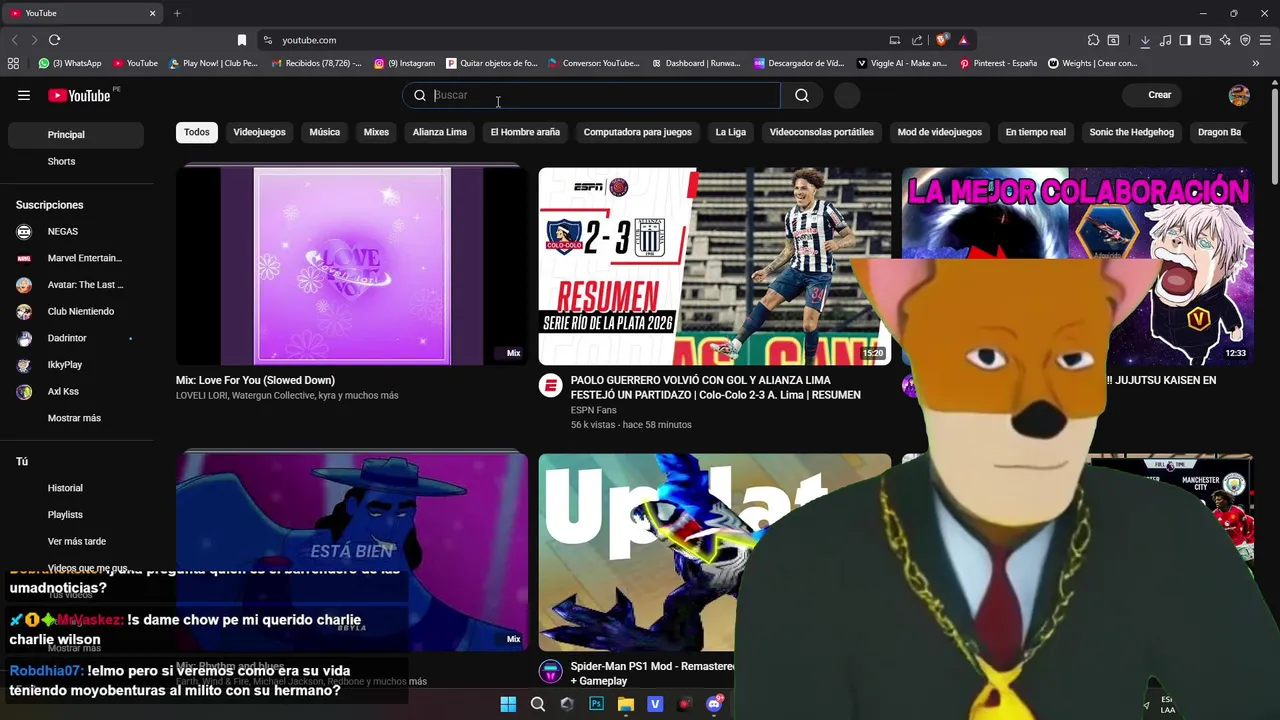The image size is (1280, 720).
Task: Select the Sonic the Hedgehog chip
Action: (x=1131, y=132)
